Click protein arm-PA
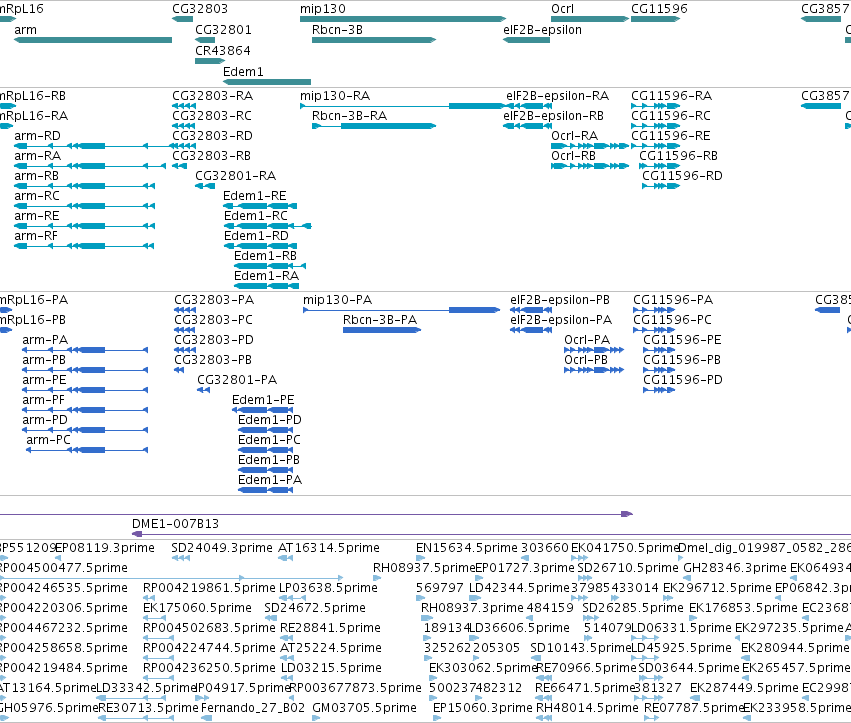 [x=85, y=350]
